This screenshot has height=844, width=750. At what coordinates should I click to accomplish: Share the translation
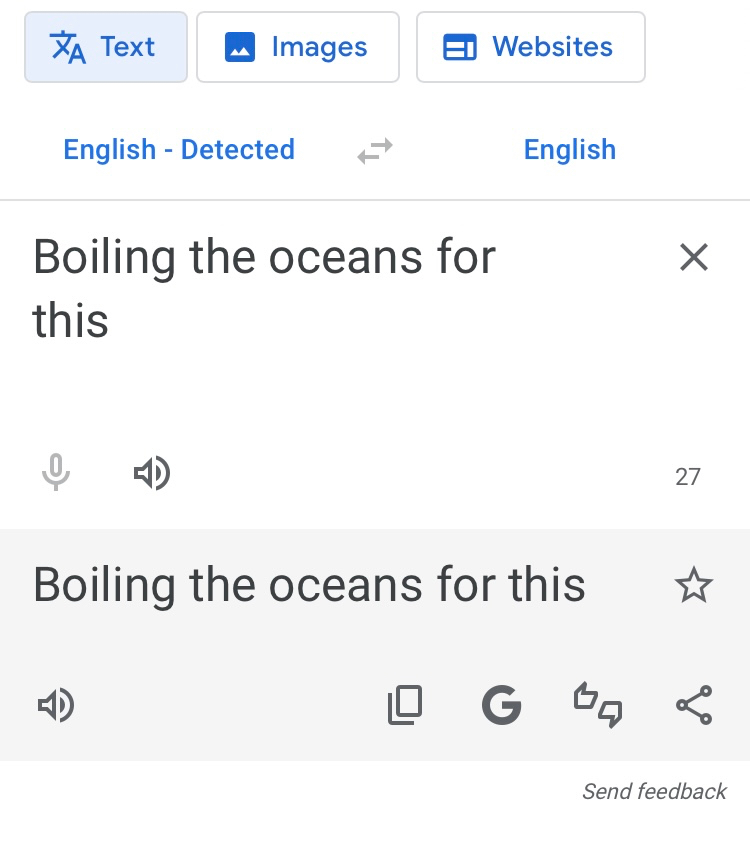click(x=694, y=706)
